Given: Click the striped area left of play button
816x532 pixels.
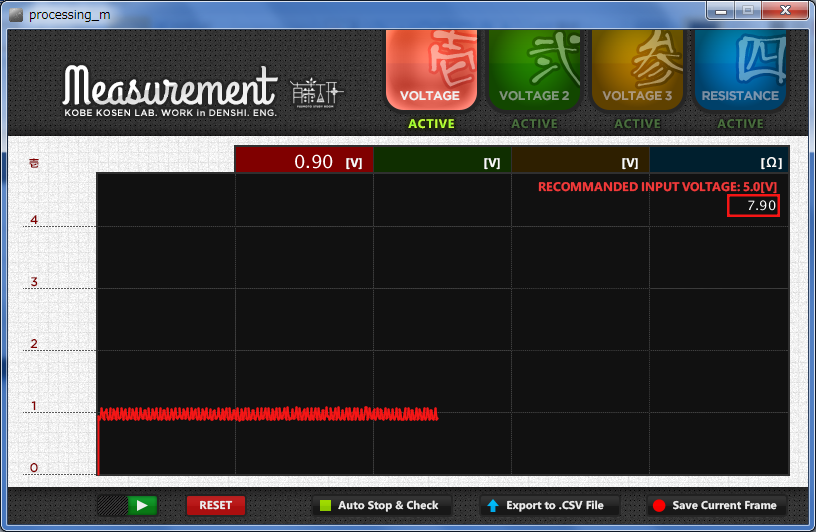Looking at the screenshot, I should coord(112,505).
